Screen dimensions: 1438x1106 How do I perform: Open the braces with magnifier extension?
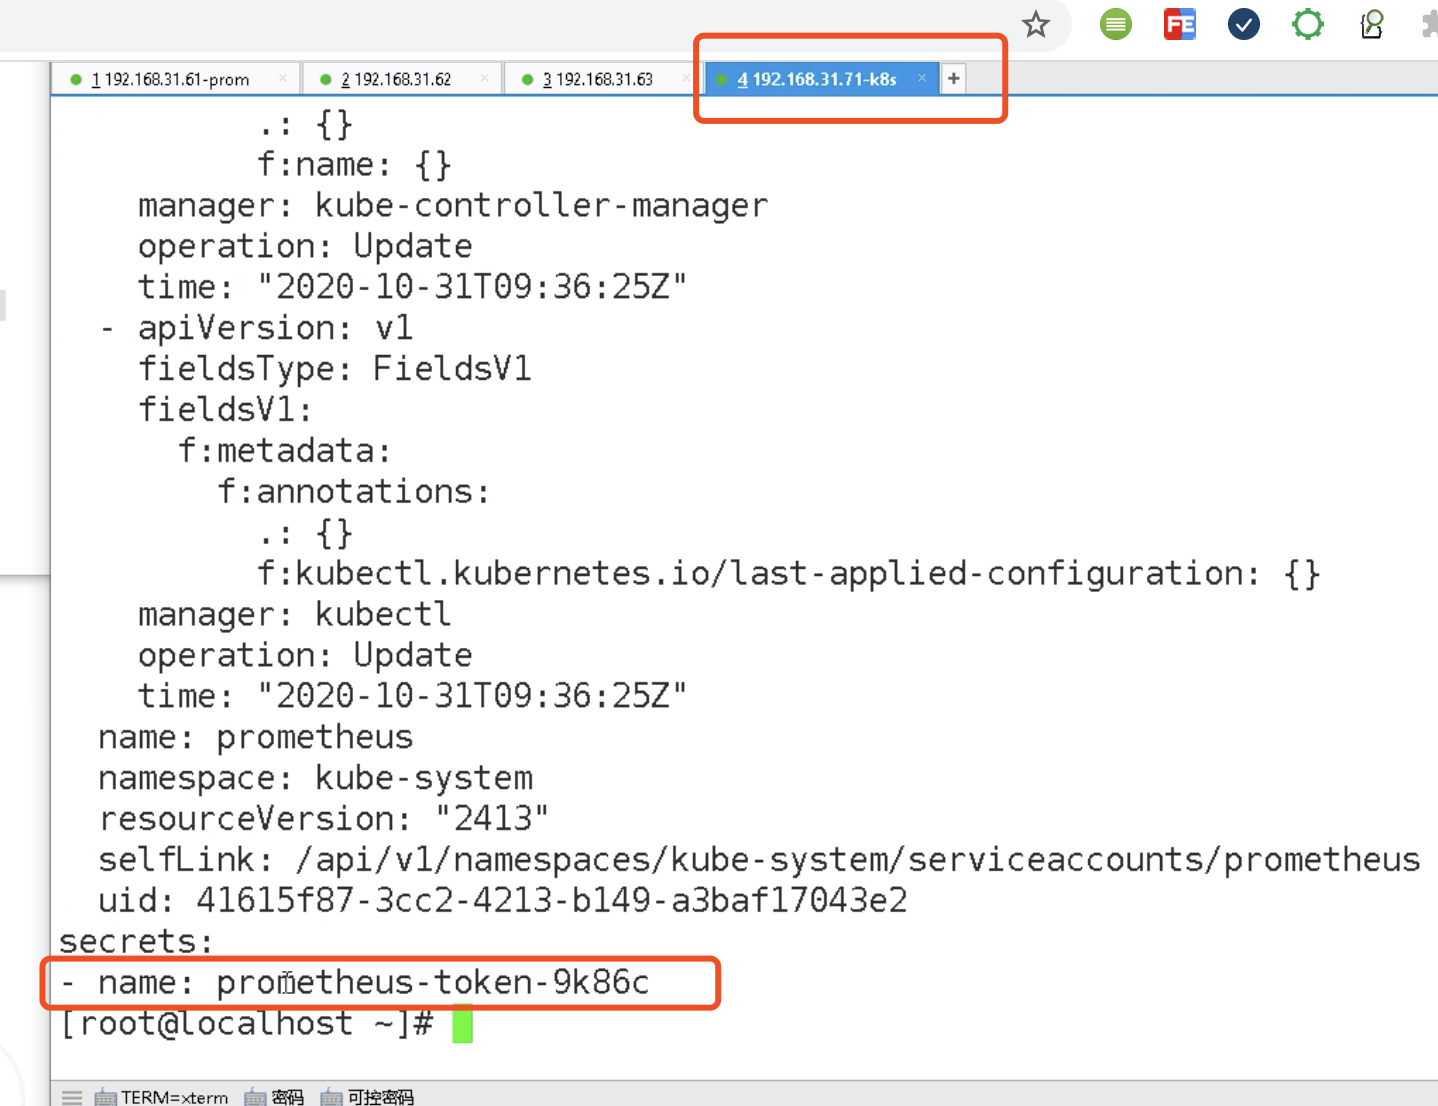(x=1372, y=24)
